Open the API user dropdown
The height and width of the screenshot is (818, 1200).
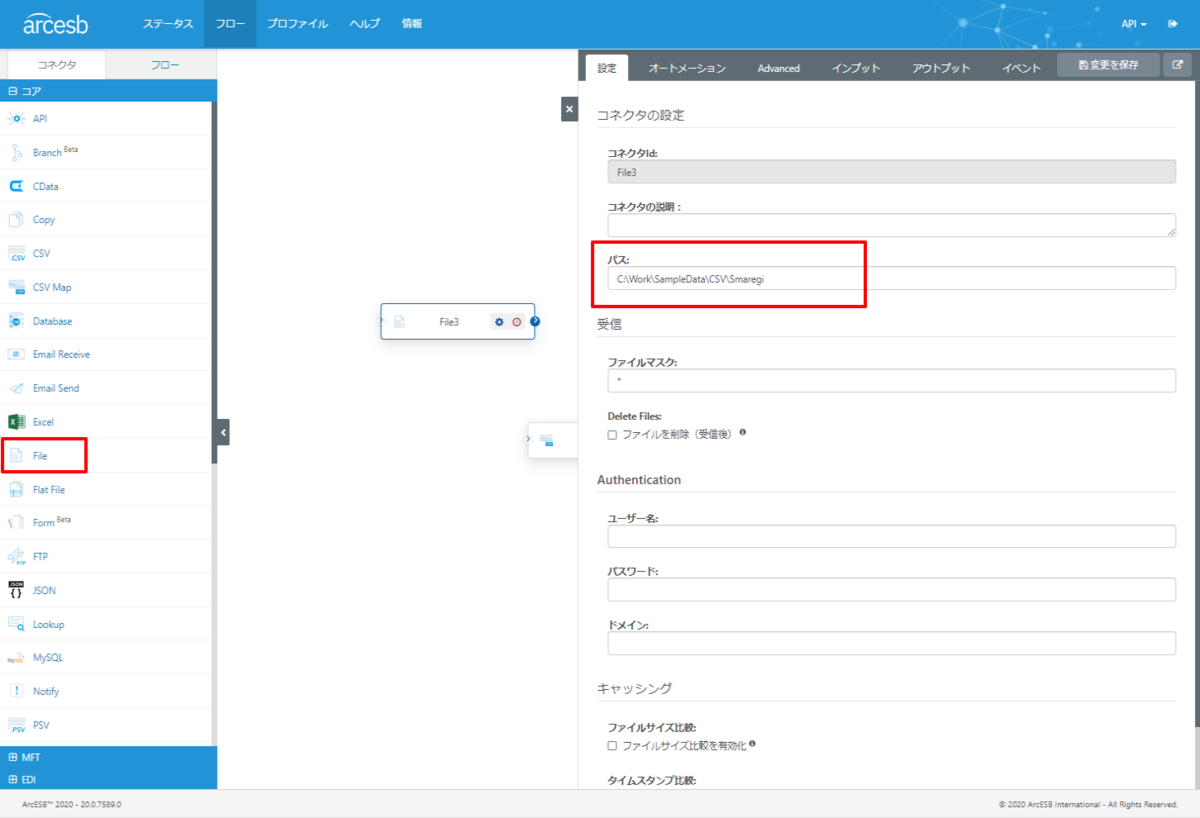point(1134,23)
